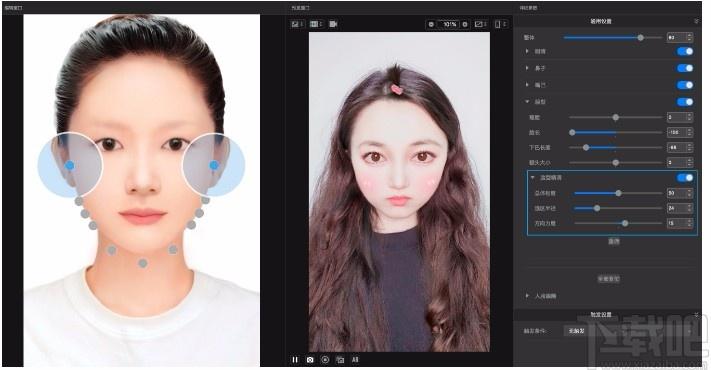Toggle the 脸型 (face shape) switch
Image resolution: width=711 pixels, height=370 pixels.
[x=685, y=102]
